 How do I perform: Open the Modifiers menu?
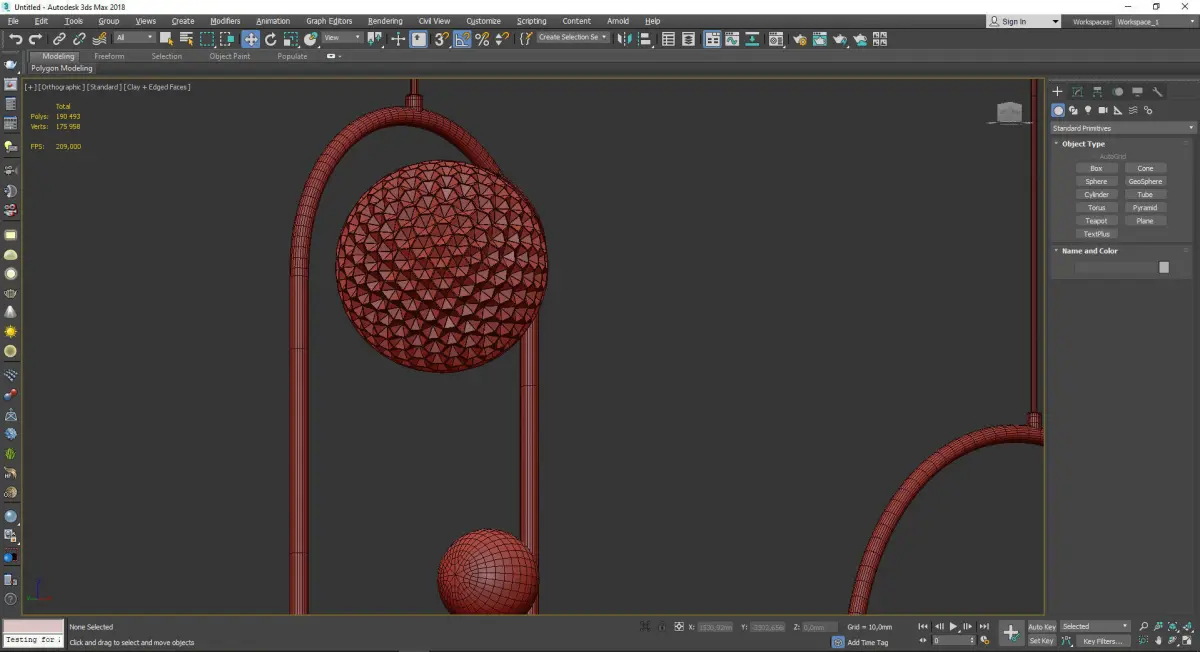point(225,21)
